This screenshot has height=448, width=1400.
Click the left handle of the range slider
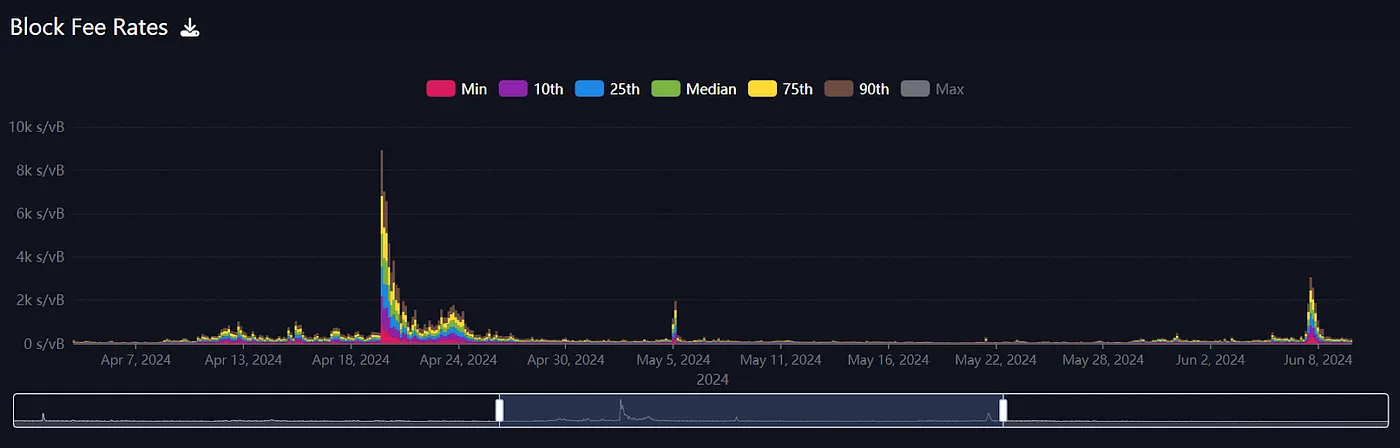coord(499,410)
